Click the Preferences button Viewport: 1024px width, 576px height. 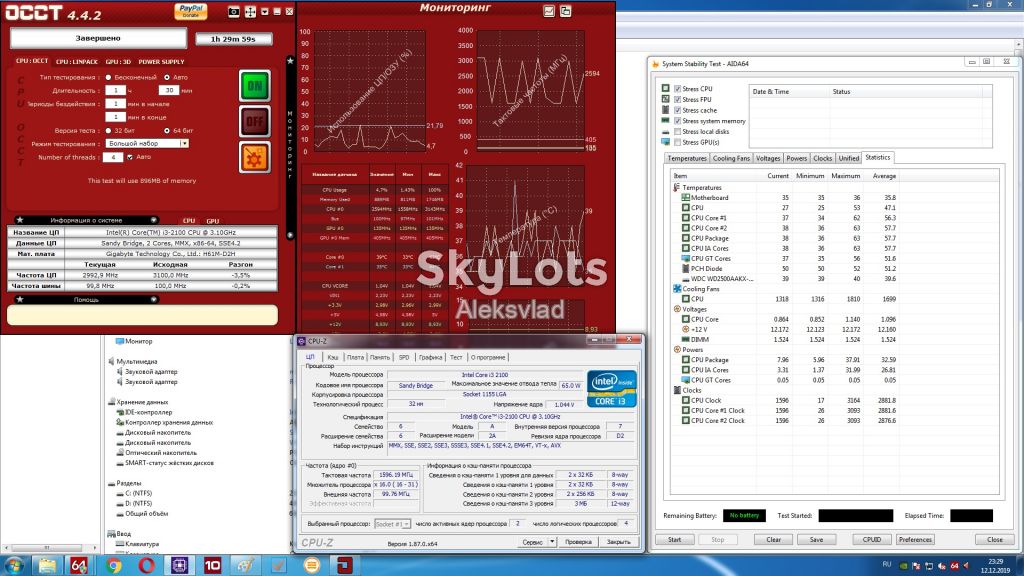click(x=915, y=539)
